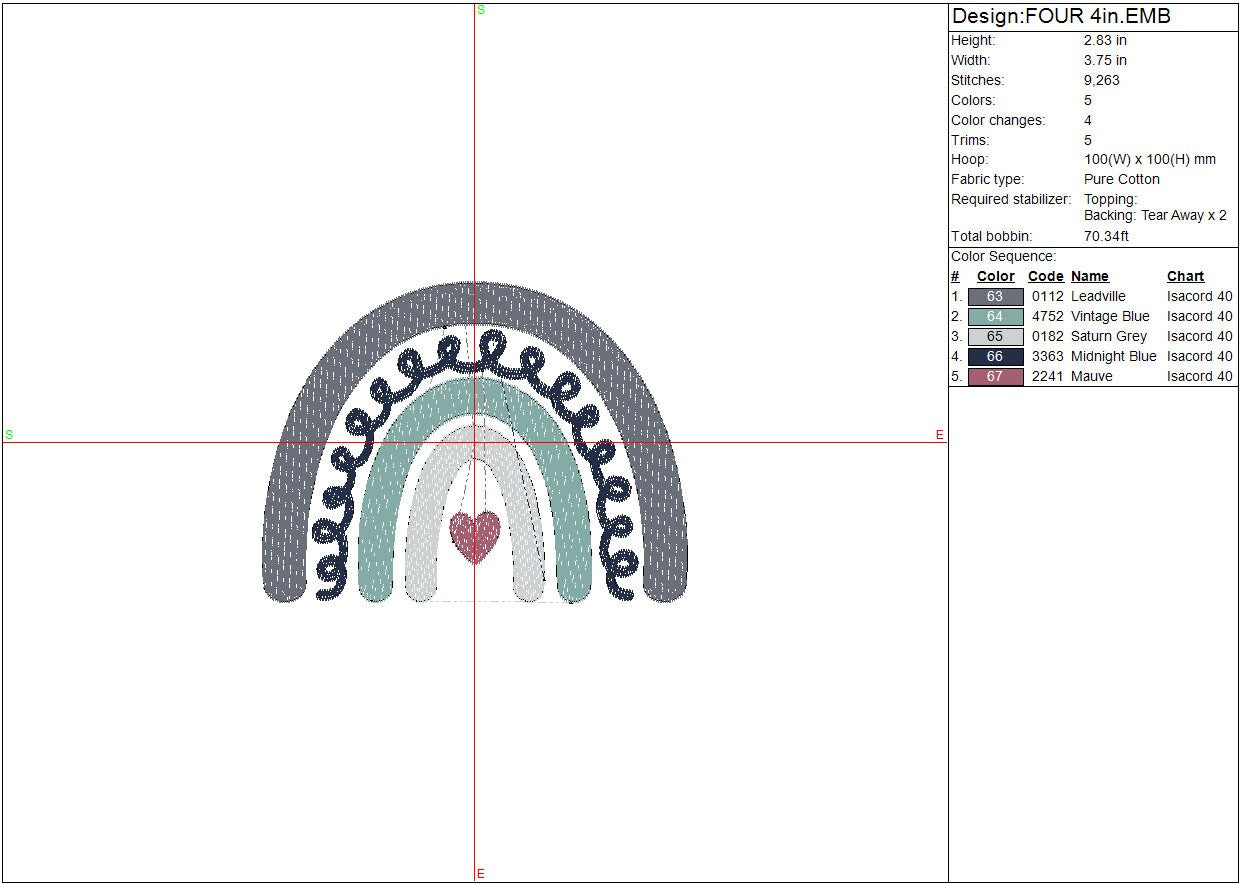This screenshot has width=1243, height=884.
Task: Choose the Midnight Blue swatch 66
Action: coord(995,357)
